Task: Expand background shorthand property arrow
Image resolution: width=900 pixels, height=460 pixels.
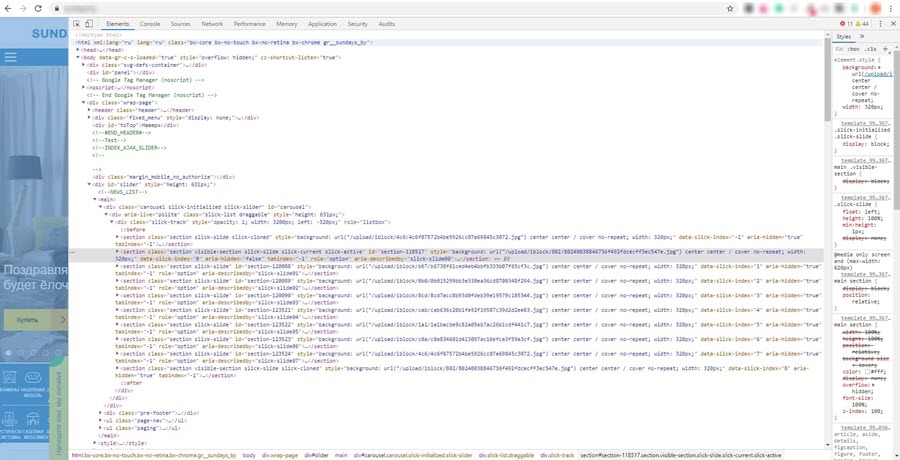Action: [x=879, y=67]
